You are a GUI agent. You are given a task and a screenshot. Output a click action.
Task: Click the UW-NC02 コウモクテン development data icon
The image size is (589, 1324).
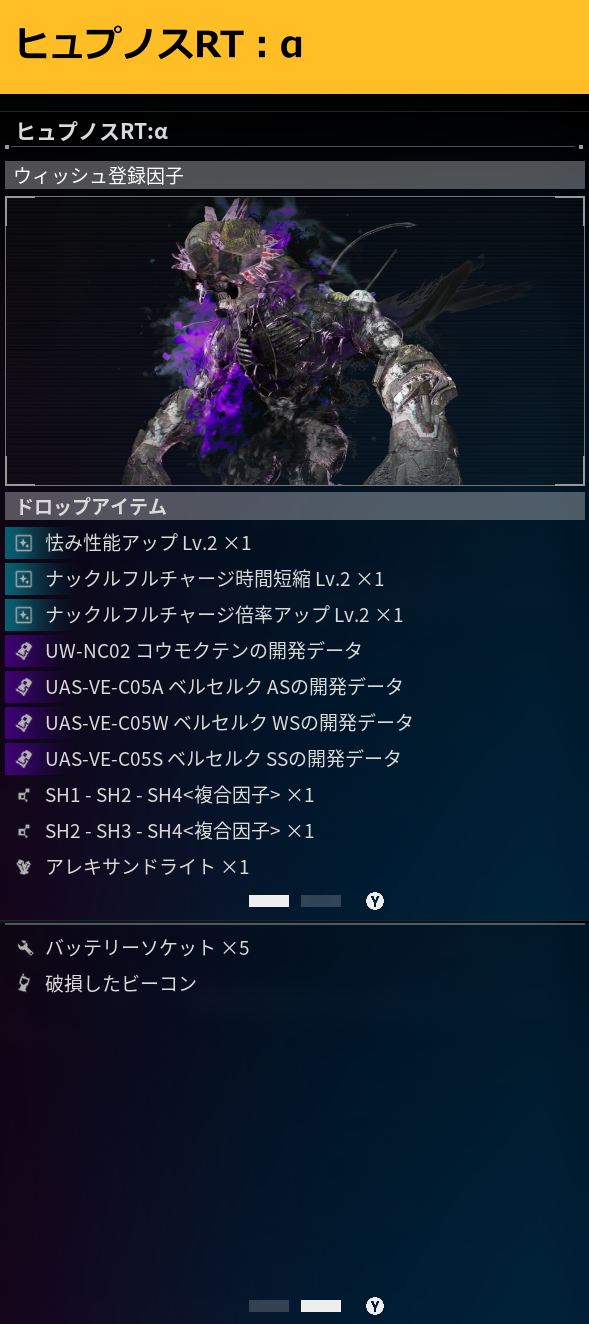(x=24, y=651)
